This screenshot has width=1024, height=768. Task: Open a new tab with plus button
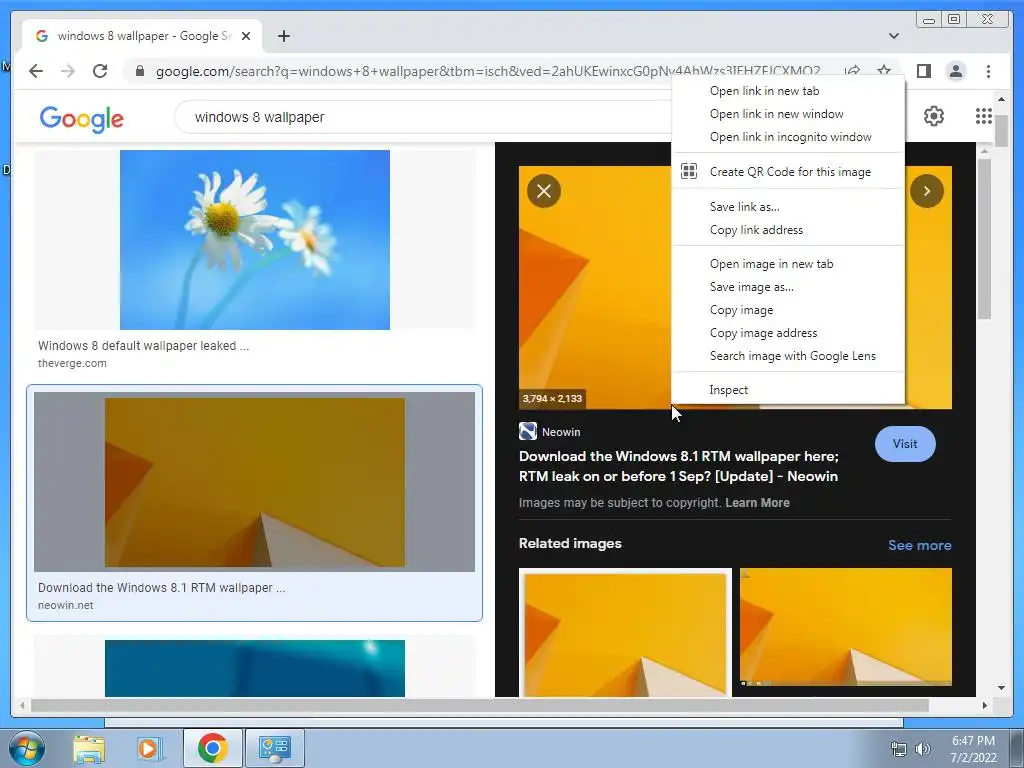click(x=283, y=36)
